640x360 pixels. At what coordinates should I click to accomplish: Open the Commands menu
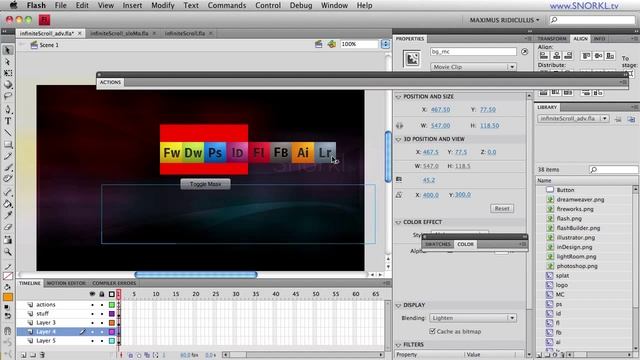[x=227, y=5]
